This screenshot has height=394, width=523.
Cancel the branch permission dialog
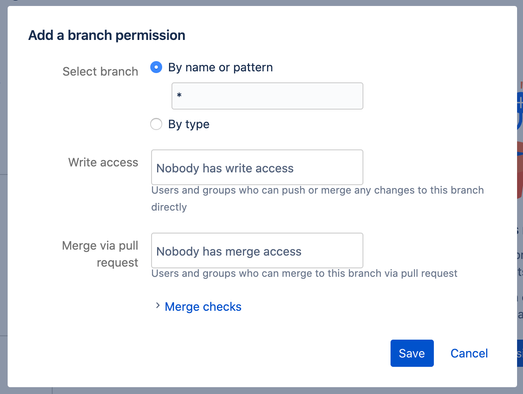tap(469, 353)
